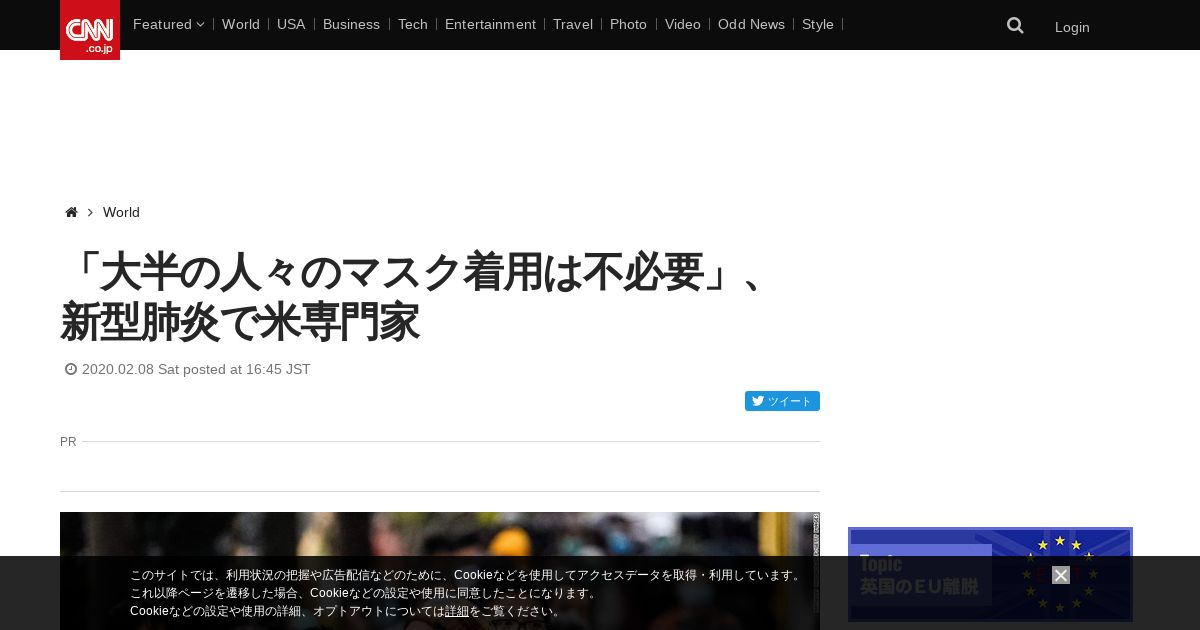
Task: Share article via ツイート button
Action: (782, 401)
